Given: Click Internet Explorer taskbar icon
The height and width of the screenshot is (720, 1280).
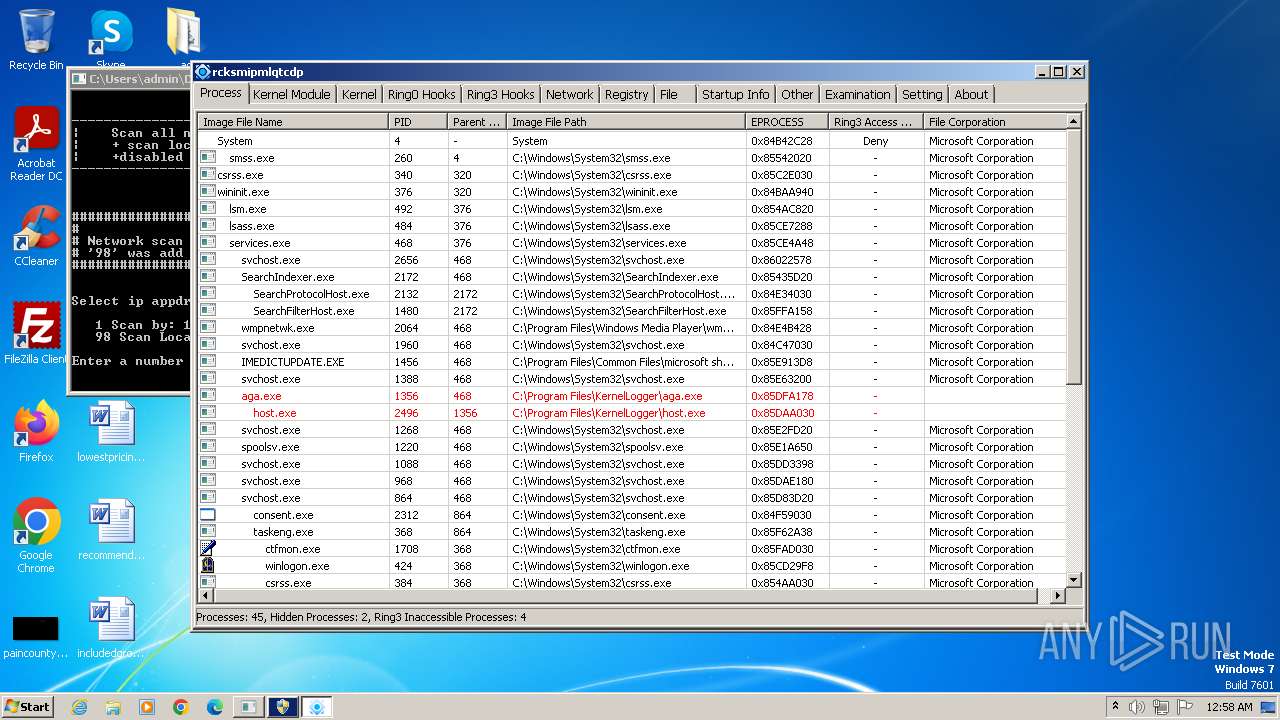Looking at the screenshot, I should coord(79,707).
